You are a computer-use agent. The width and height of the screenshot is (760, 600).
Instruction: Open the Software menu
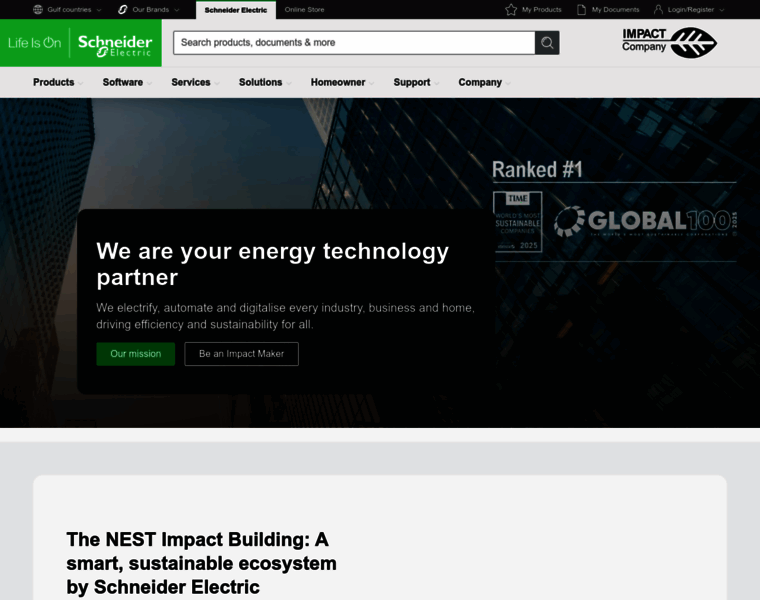pyautogui.click(x=123, y=82)
